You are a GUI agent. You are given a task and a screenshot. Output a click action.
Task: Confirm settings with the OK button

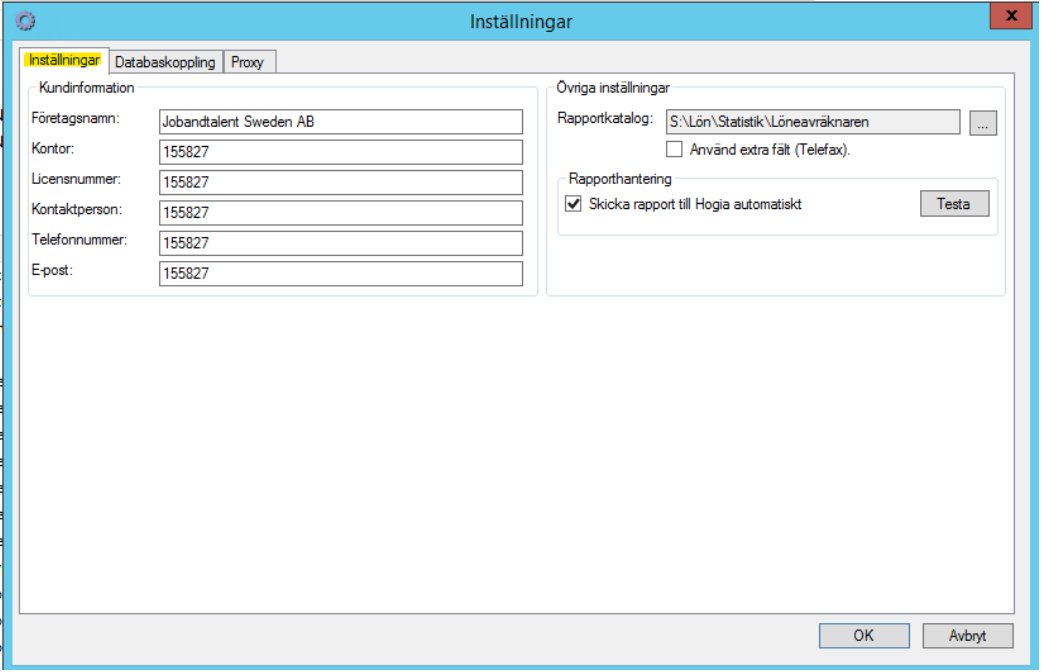[x=864, y=636]
